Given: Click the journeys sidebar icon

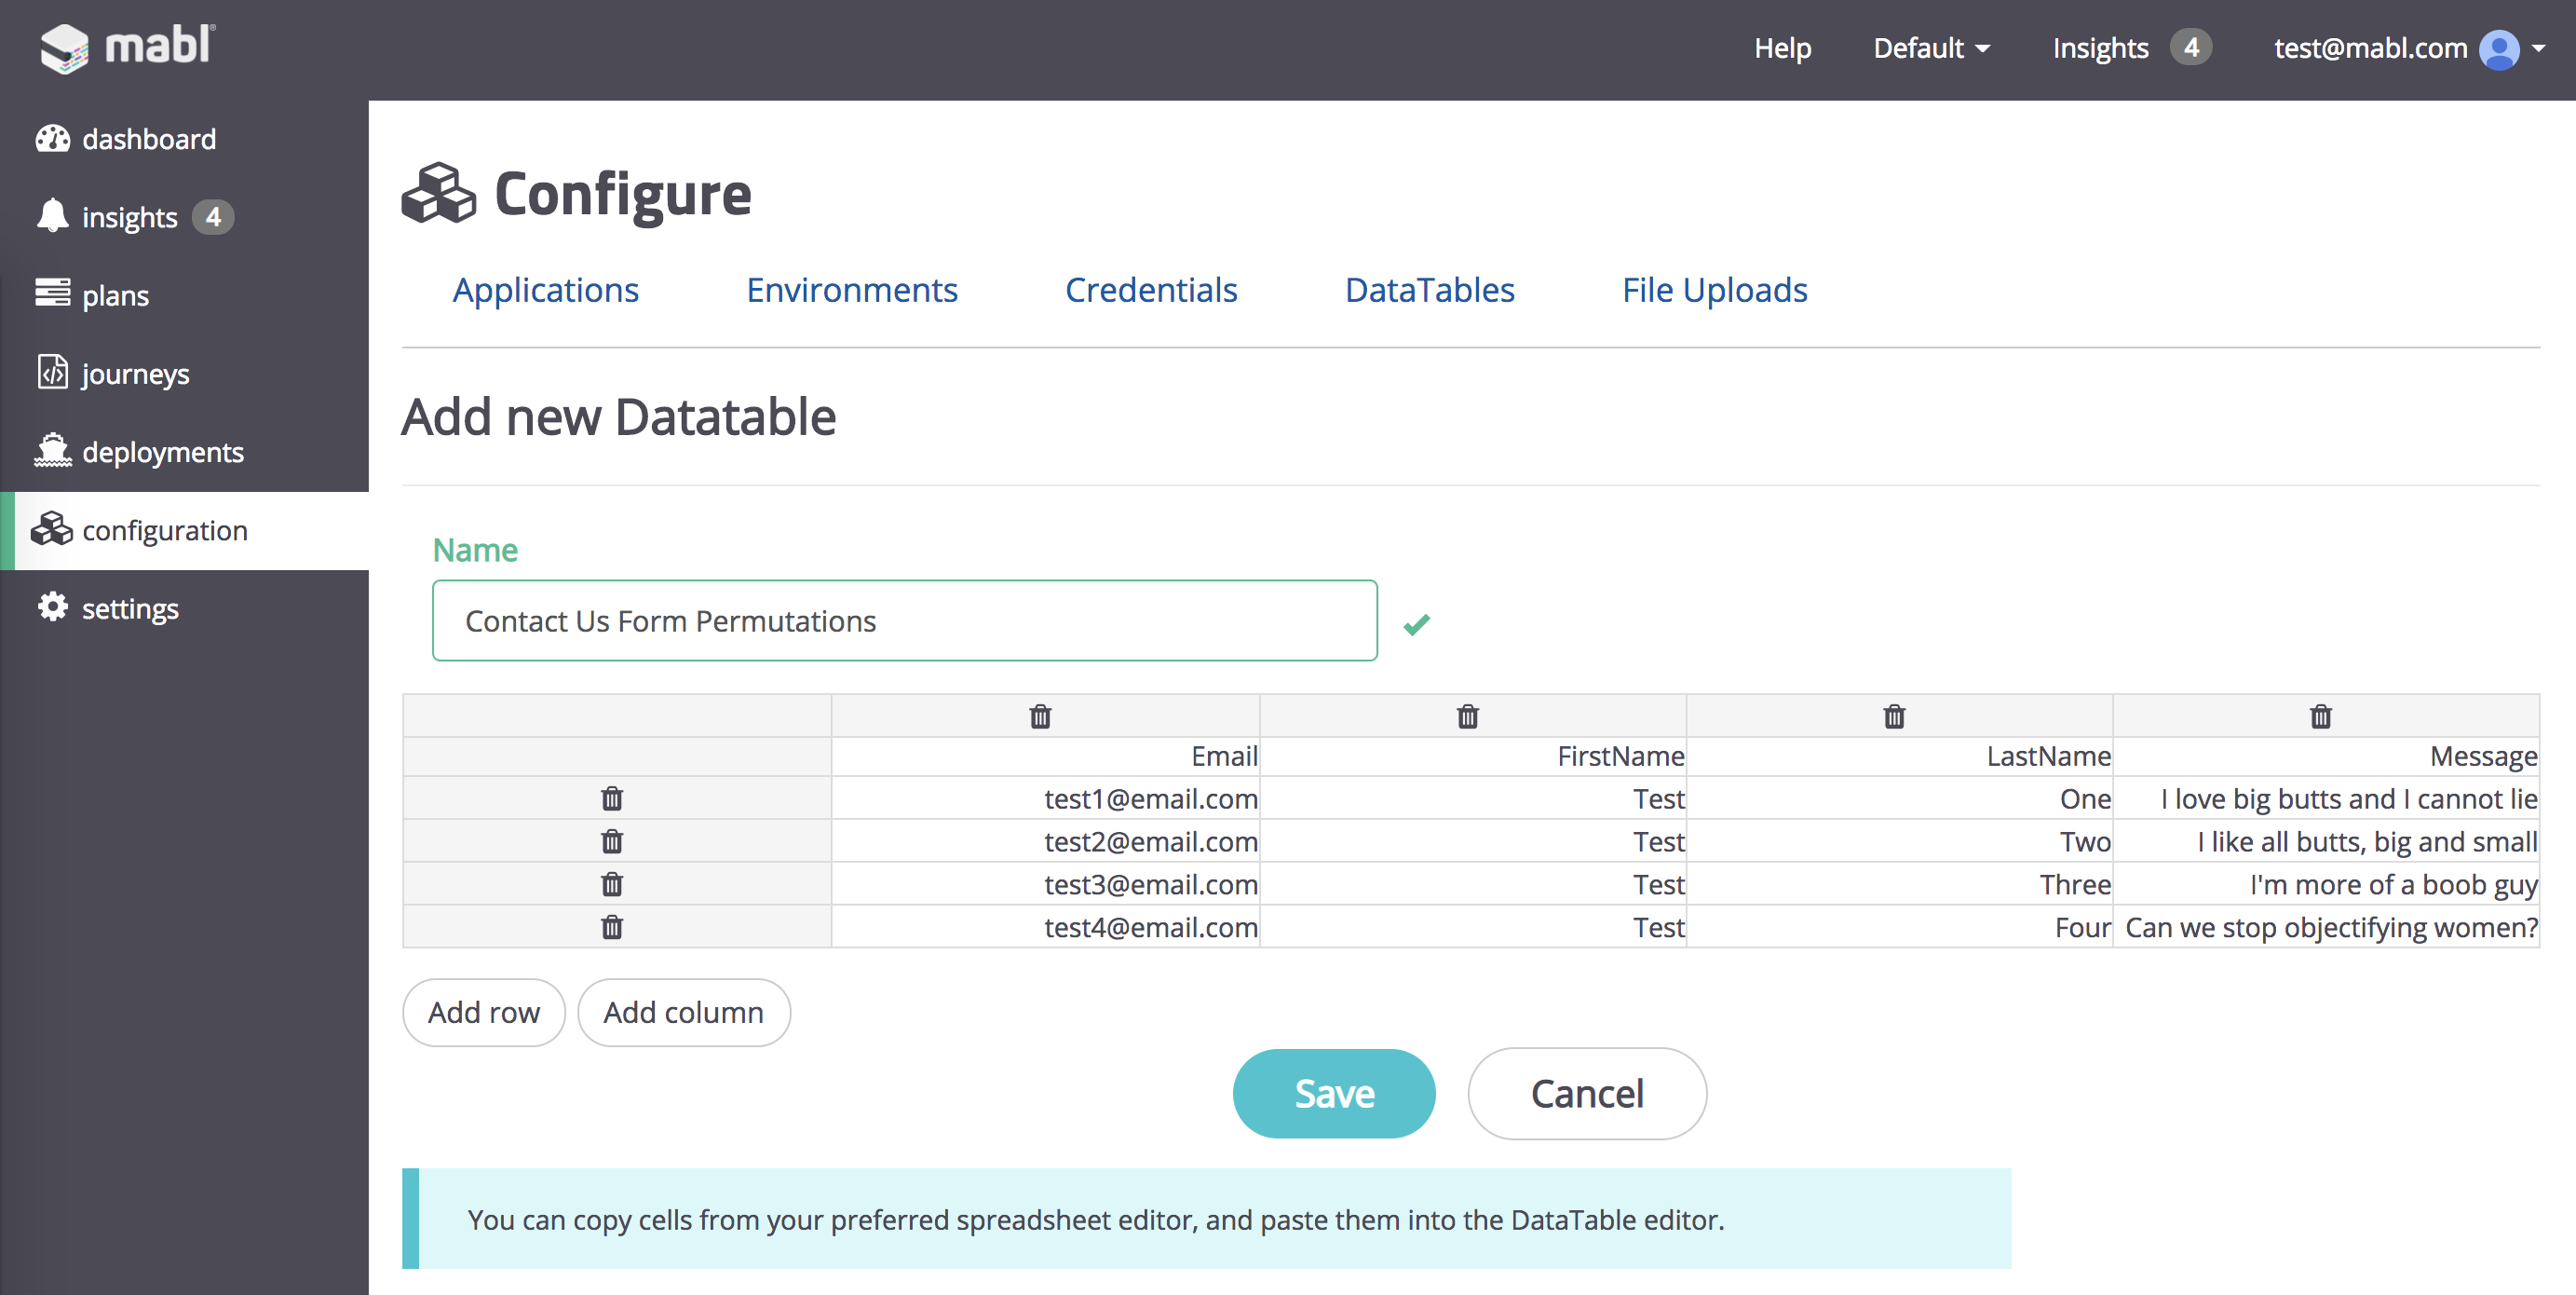Looking at the screenshot, I should click(47, 374).
